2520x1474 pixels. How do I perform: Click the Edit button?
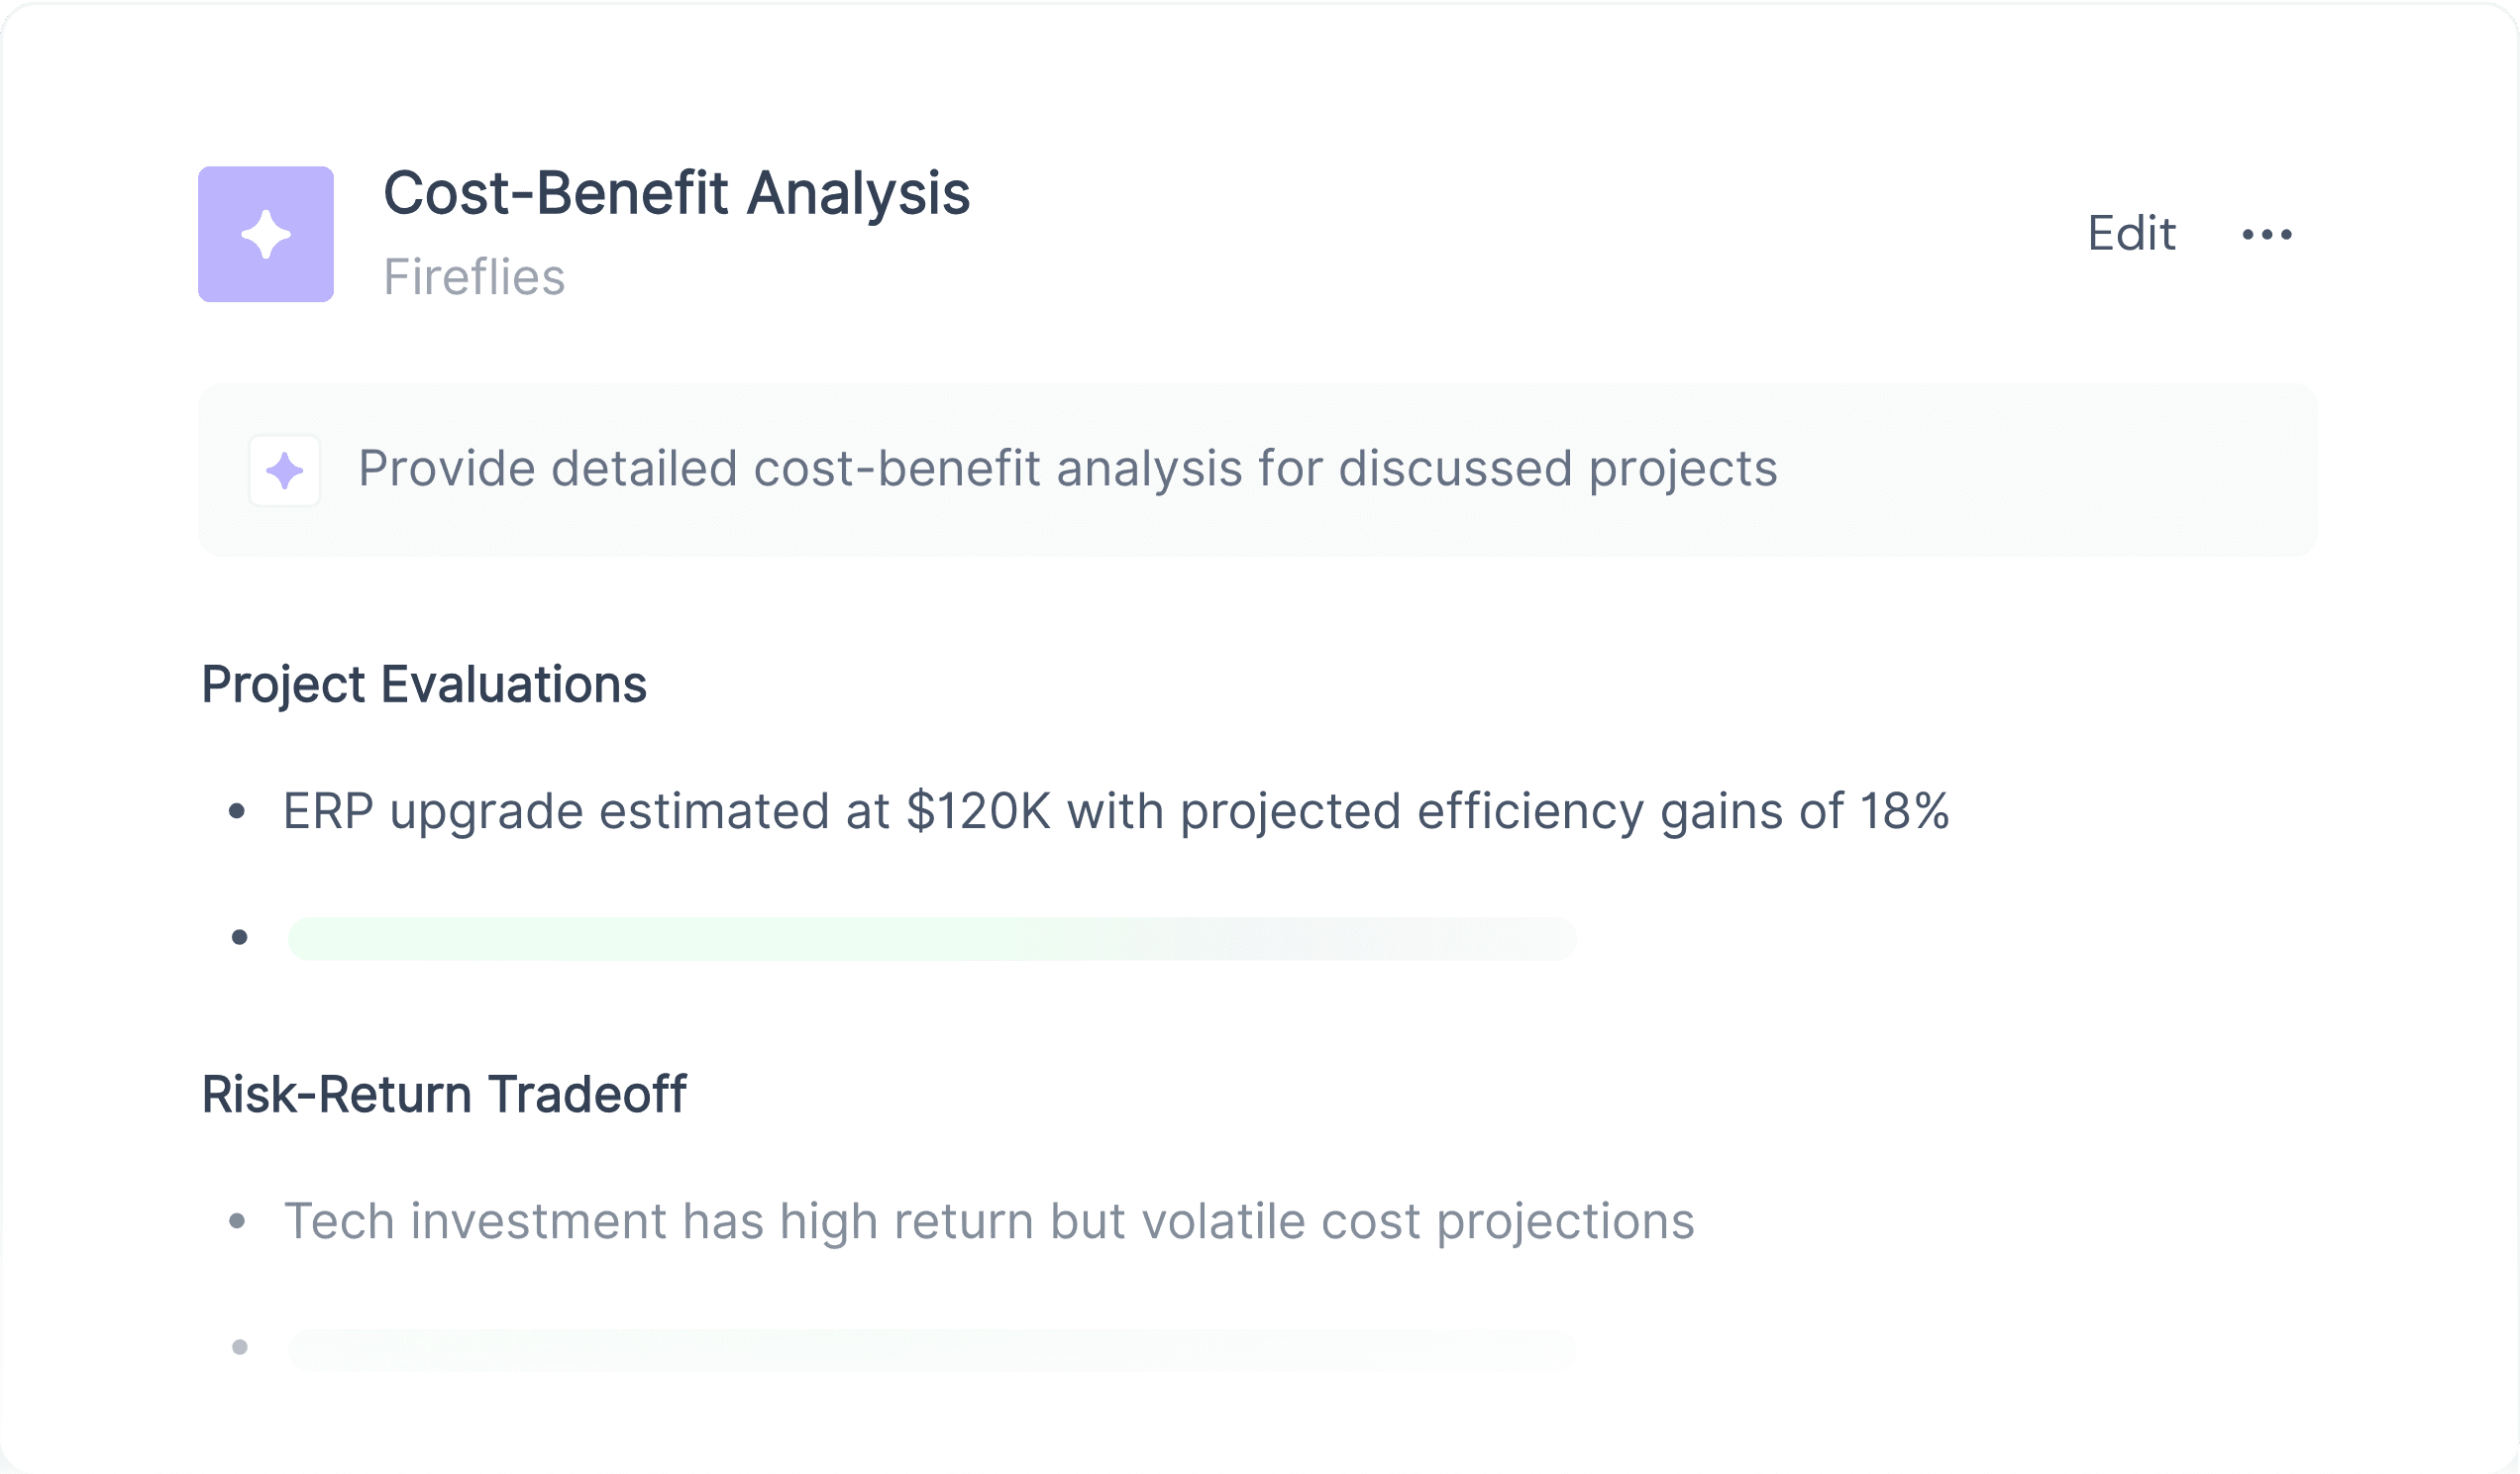point(2131,234)
